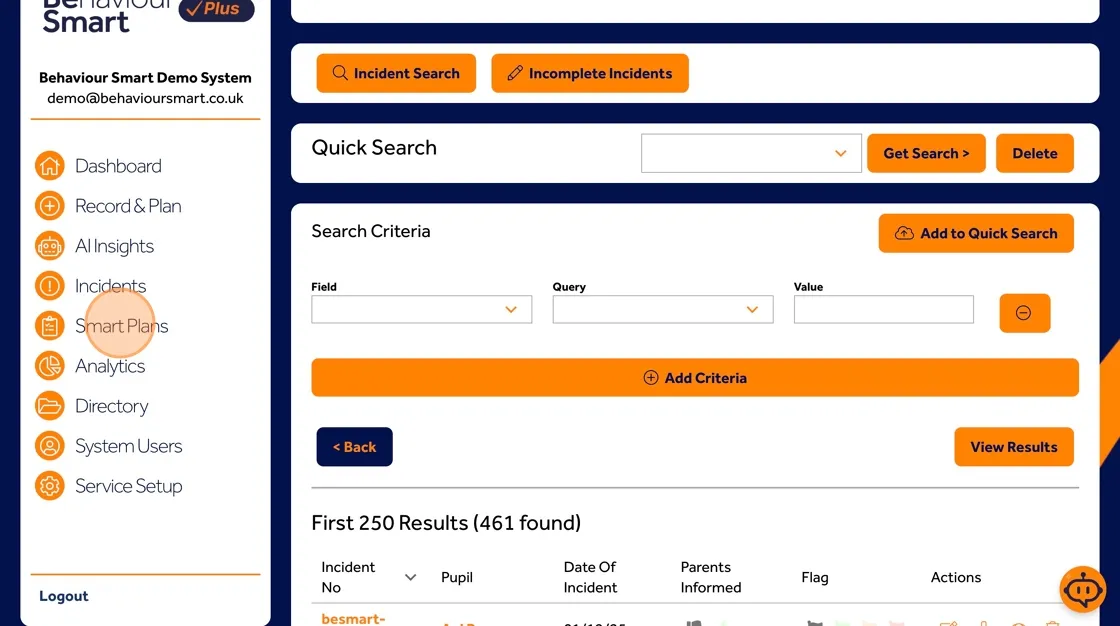Image resolution: width=1120 pixels, height=626 pixels.
Task: Open the Directory folder icon
Action: [49, 406]
